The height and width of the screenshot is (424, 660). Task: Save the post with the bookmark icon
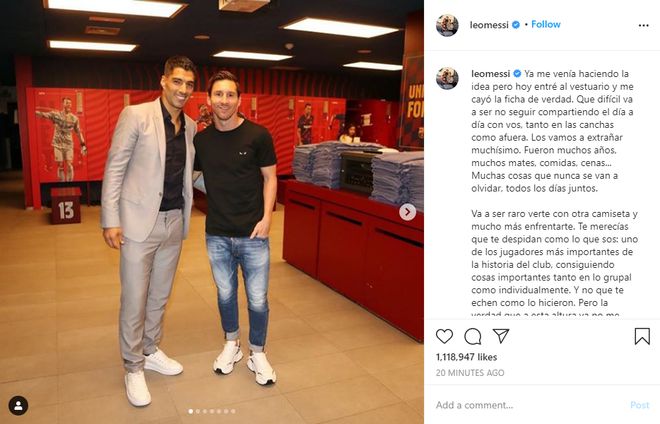(x=642, y=336)
